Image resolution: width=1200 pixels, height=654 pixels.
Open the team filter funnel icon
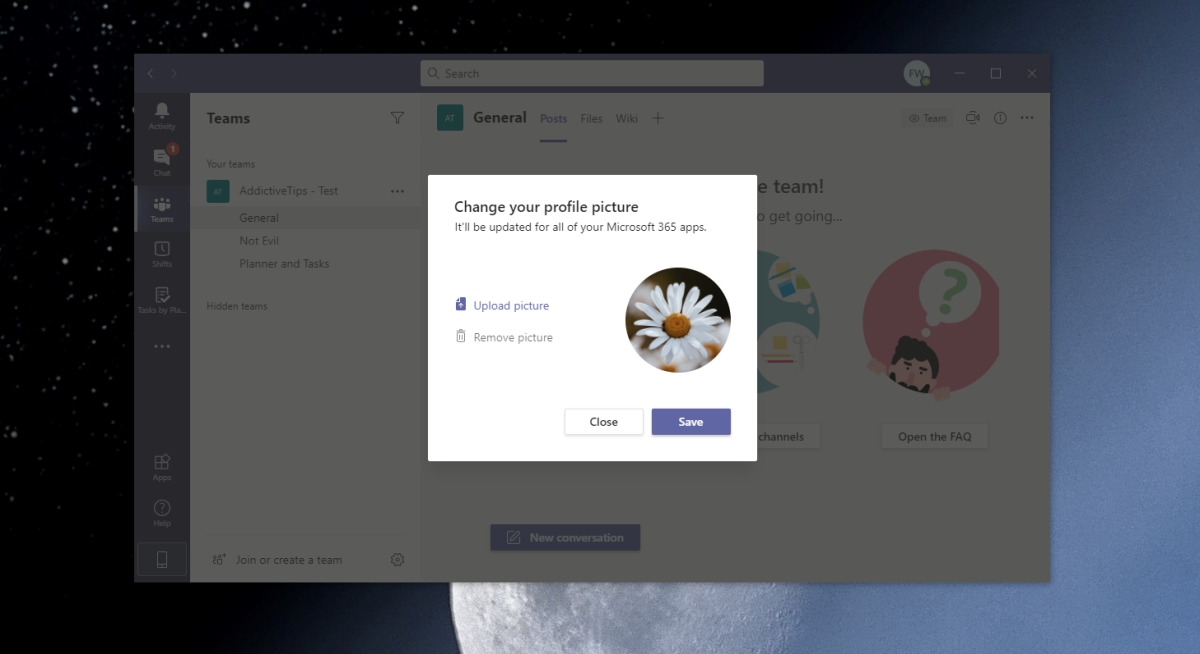pos(397,118)
